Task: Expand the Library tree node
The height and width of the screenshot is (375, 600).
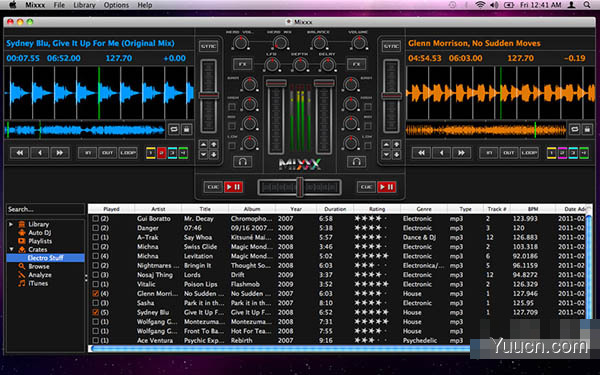Action: coord(11,224)
